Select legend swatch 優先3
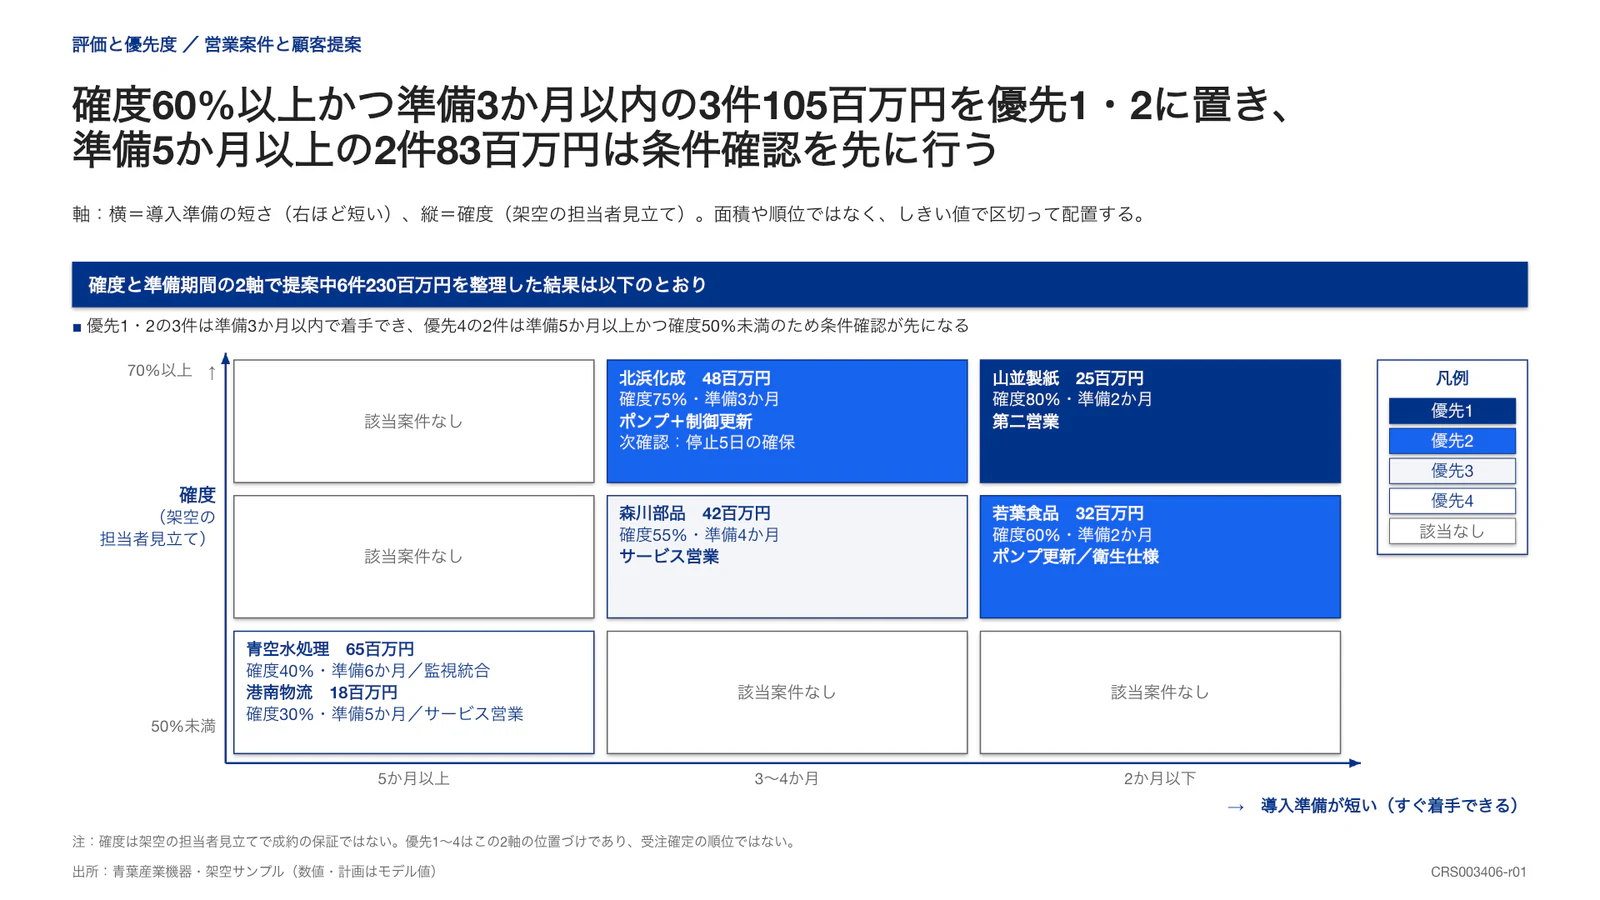 [x=1452, y=471]
